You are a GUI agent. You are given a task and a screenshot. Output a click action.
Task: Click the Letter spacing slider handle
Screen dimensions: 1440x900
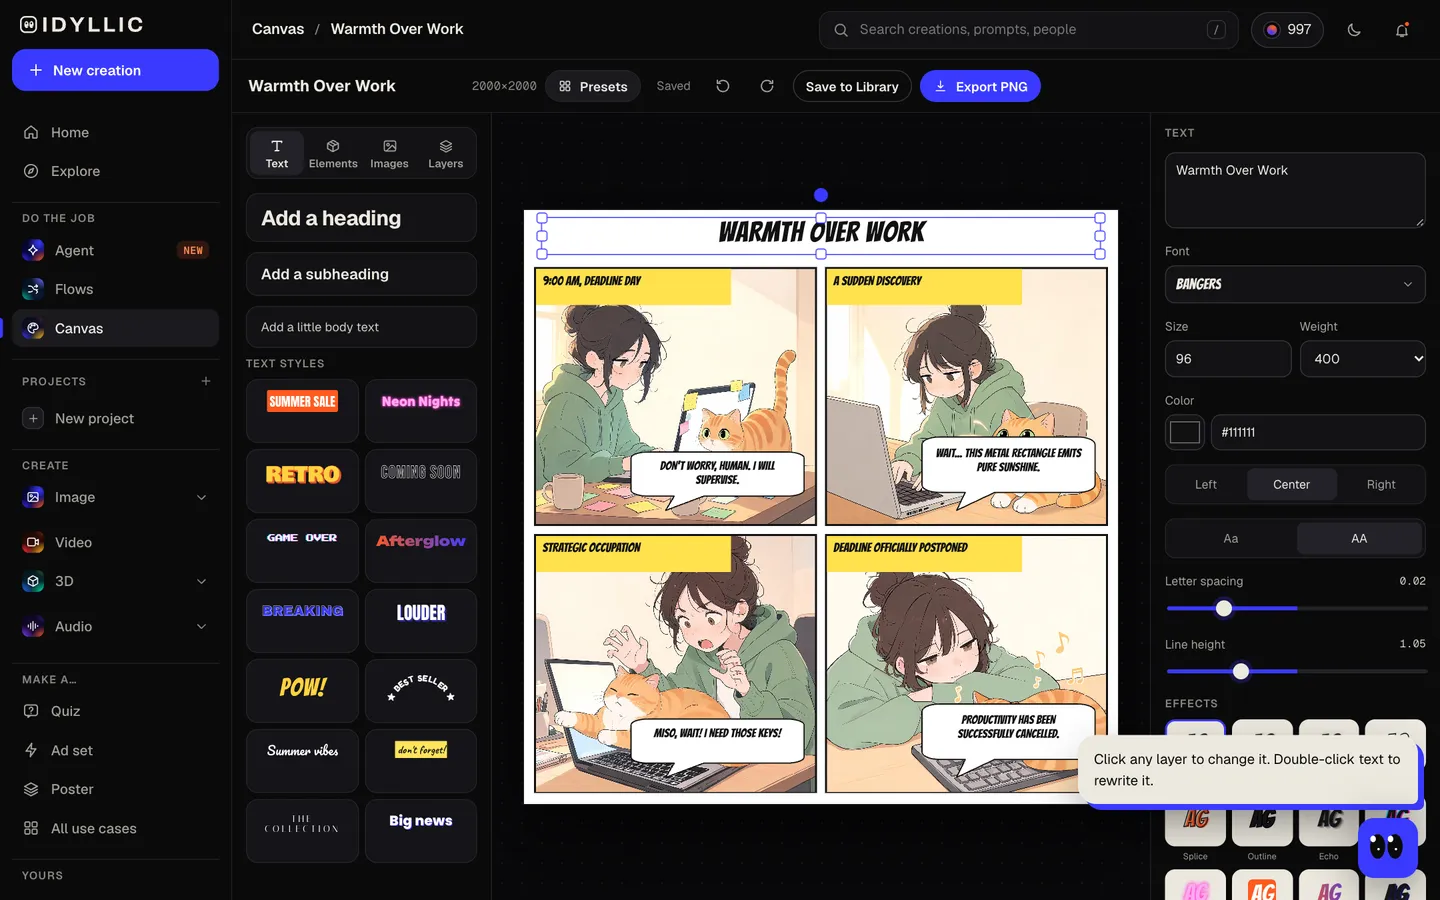tap(1224, 608)
